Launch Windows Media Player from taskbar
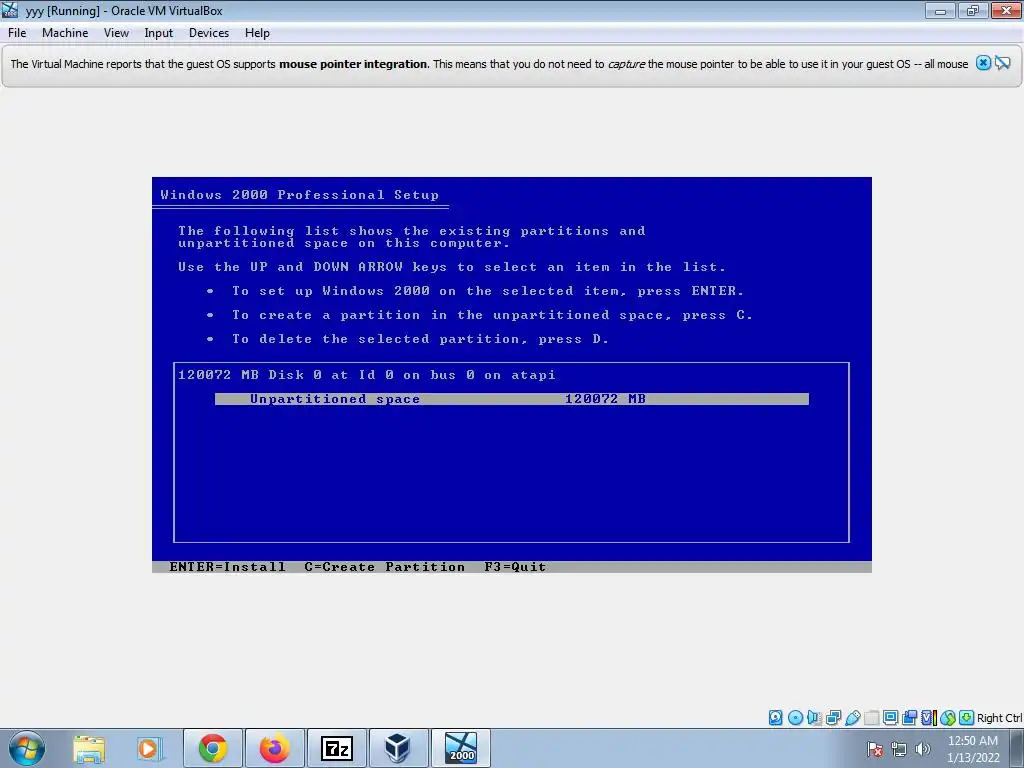 pos(149,748)
